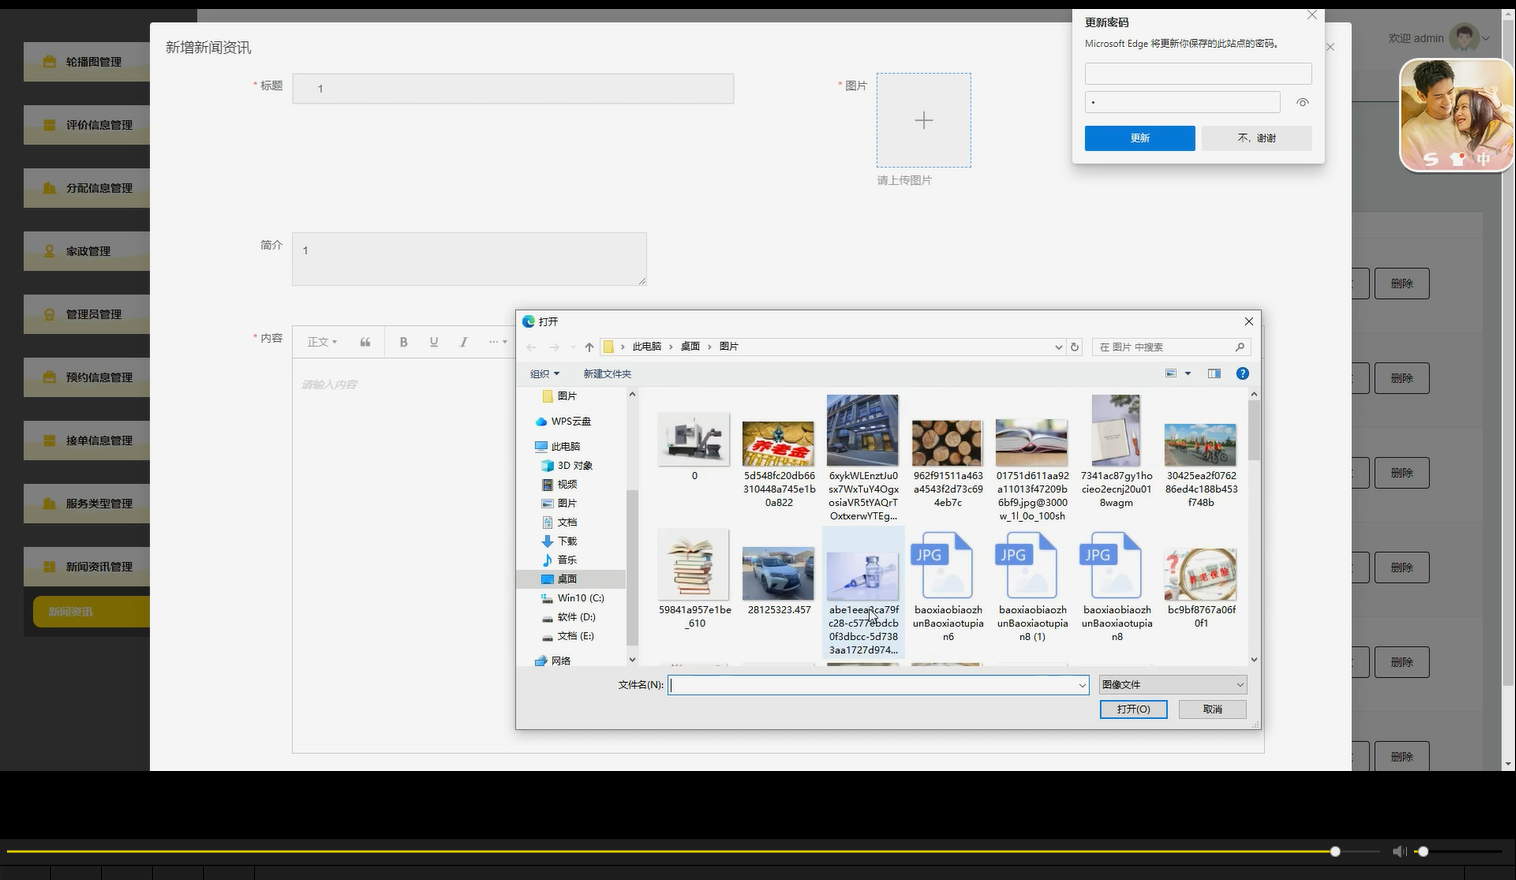Click 更新 in Edge password prompt
Screen dimensions: 1516x880
coord(1140,138)
